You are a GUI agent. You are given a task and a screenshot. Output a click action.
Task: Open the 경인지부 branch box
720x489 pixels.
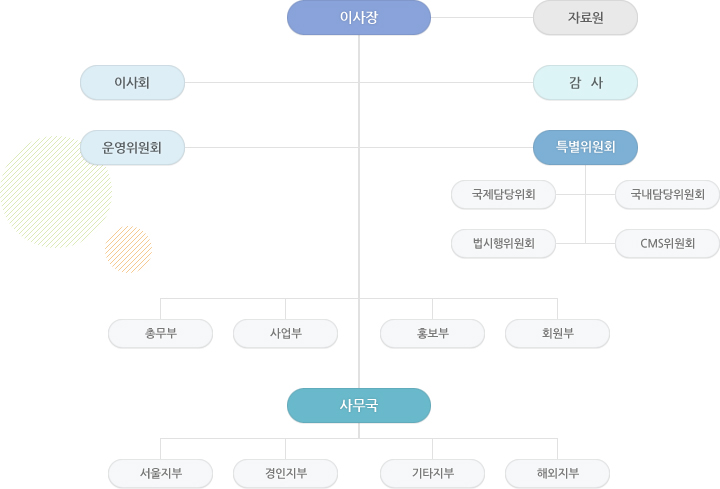[285, 473]
